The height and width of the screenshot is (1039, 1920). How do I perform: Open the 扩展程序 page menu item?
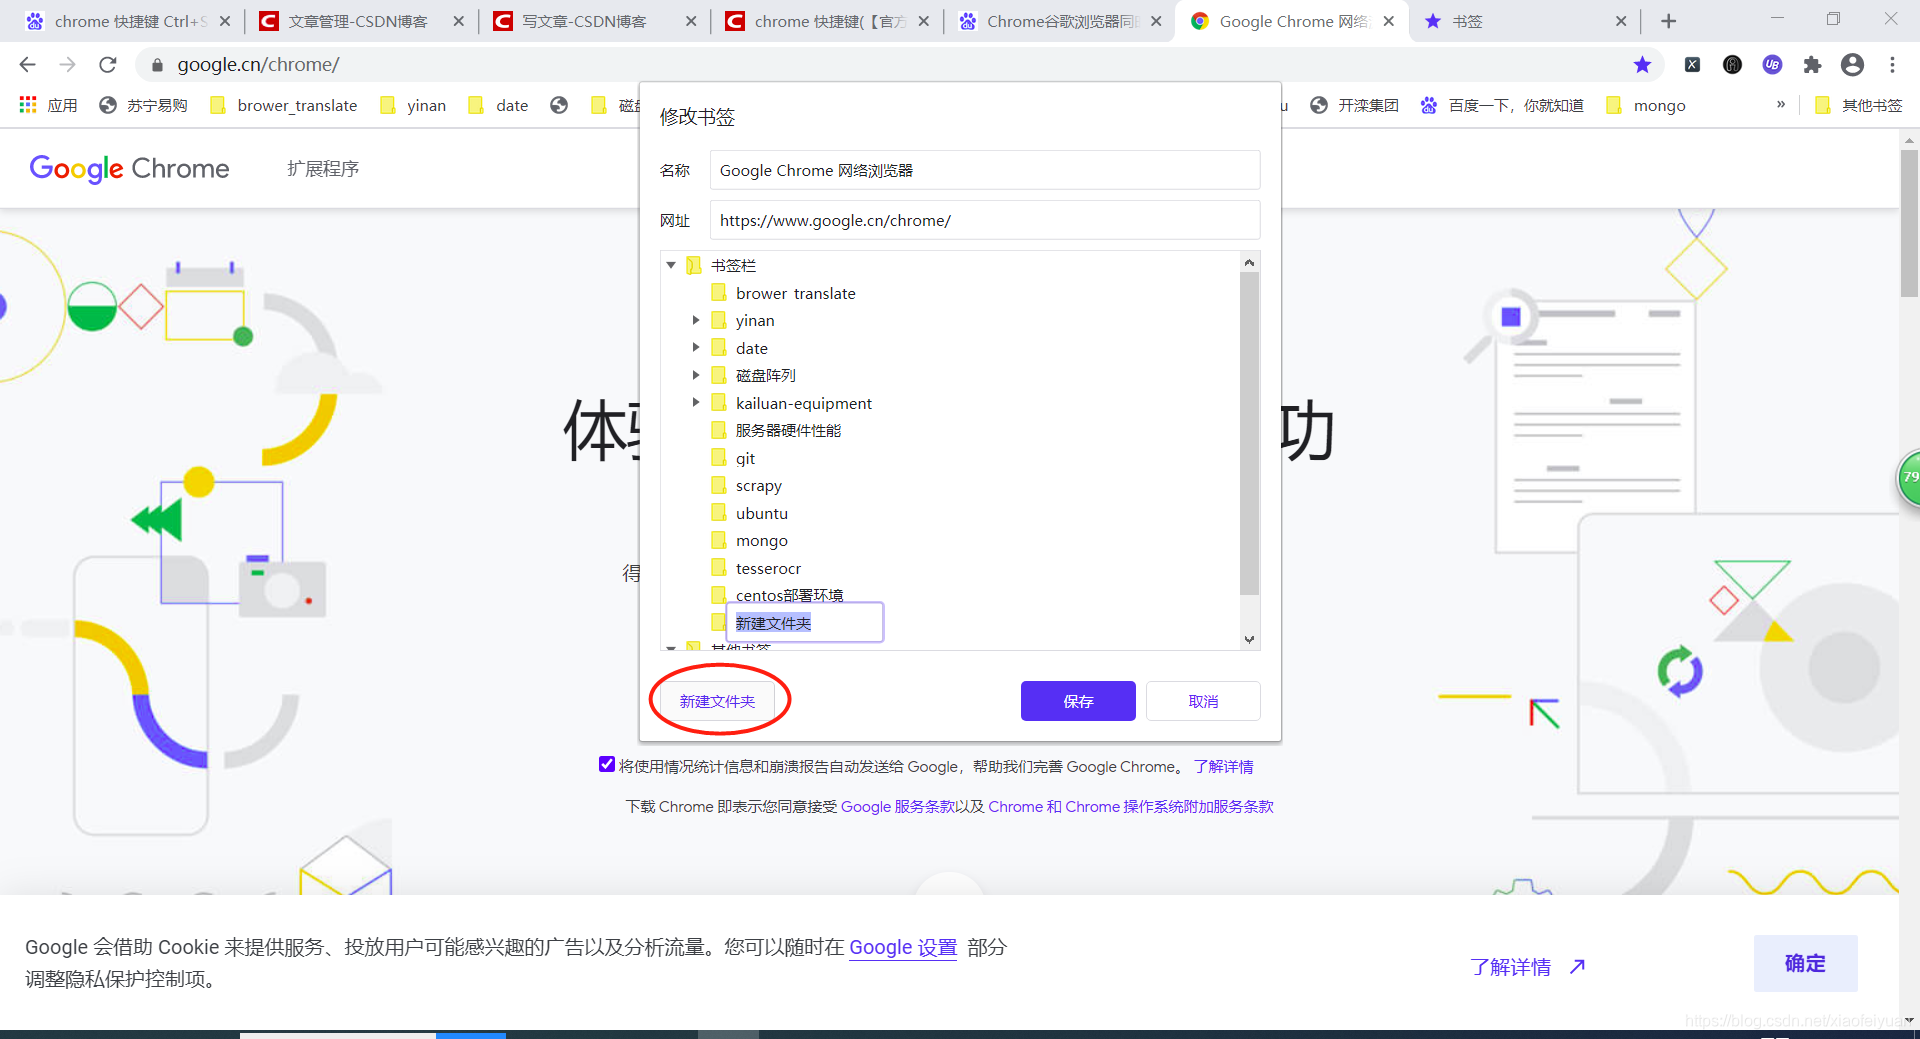[323, 169]
